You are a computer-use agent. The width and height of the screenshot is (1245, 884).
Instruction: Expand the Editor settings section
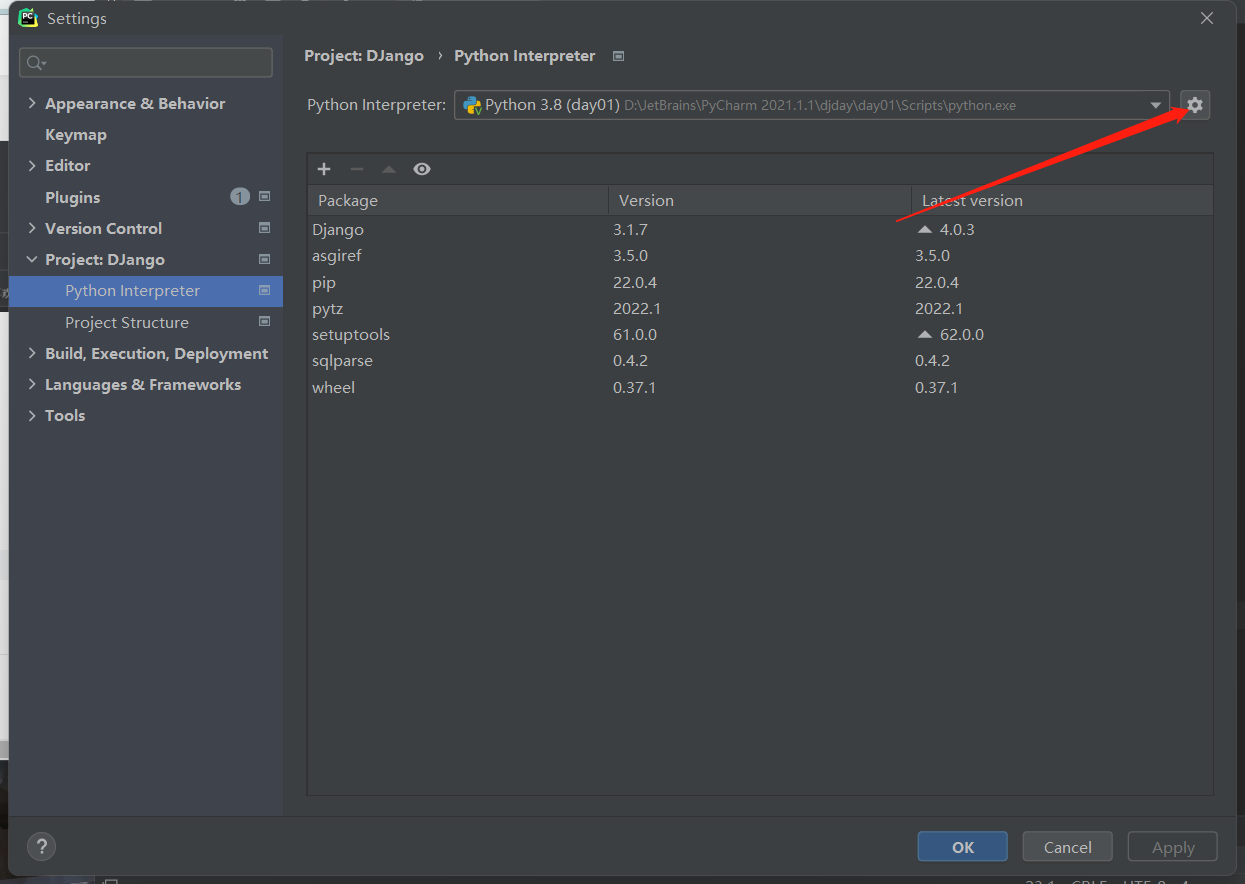tap(32, 165)
